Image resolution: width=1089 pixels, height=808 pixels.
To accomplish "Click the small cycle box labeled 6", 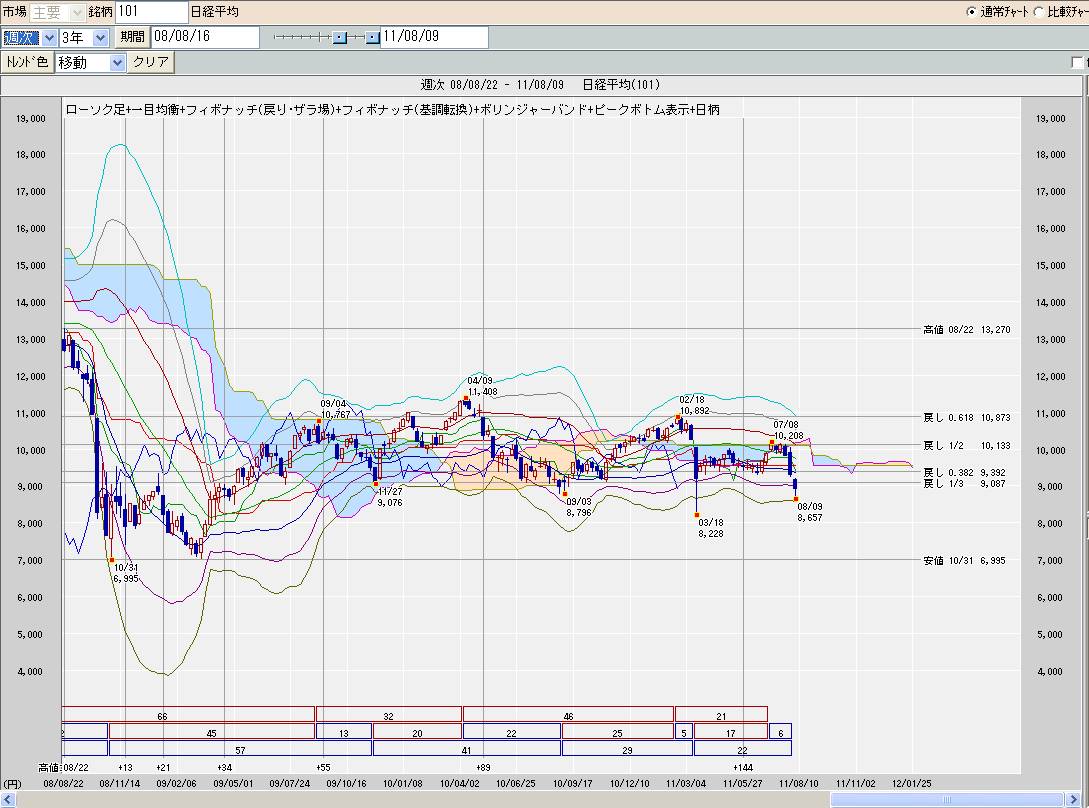I will pyautogui.click(x=780, y=732).
